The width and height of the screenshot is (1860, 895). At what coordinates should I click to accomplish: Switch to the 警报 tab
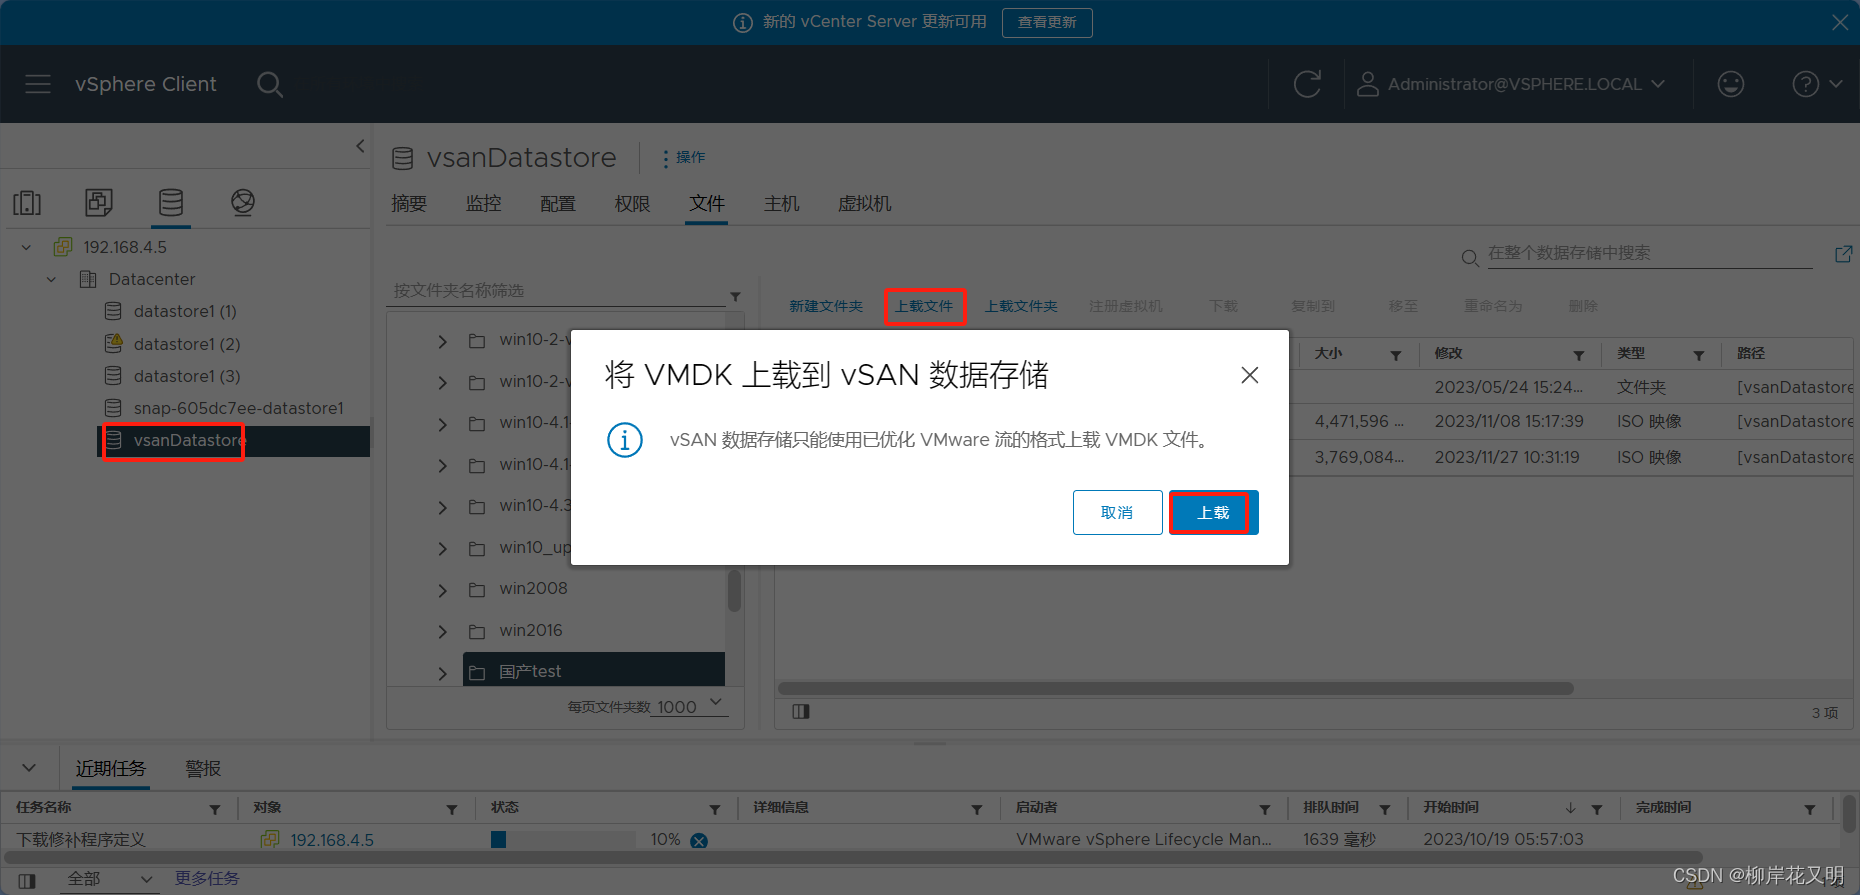click(x=203, y=768)
